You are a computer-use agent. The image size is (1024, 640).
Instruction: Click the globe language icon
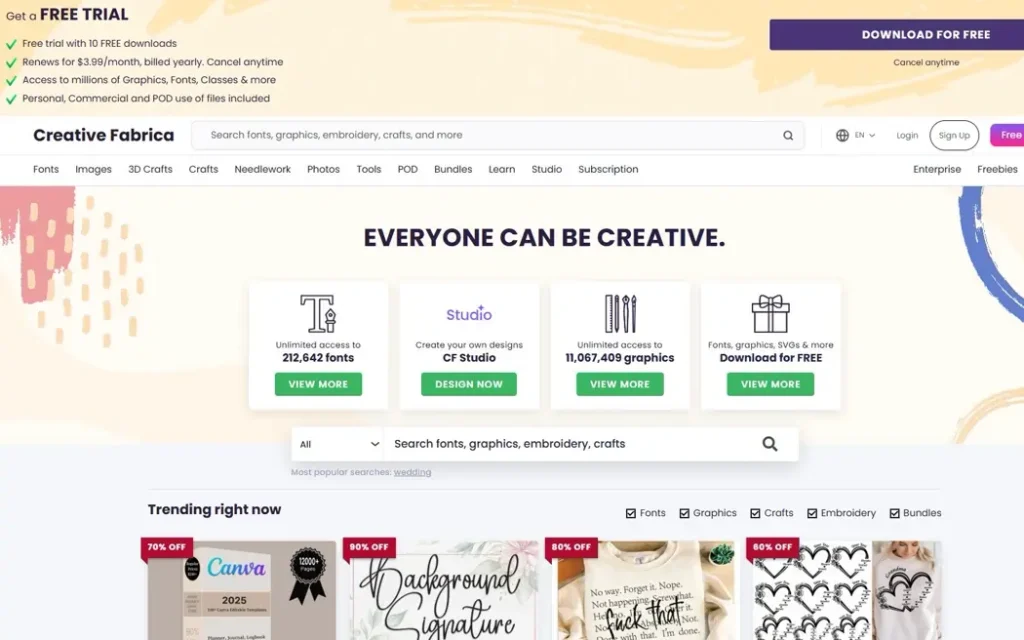point(842,135)
